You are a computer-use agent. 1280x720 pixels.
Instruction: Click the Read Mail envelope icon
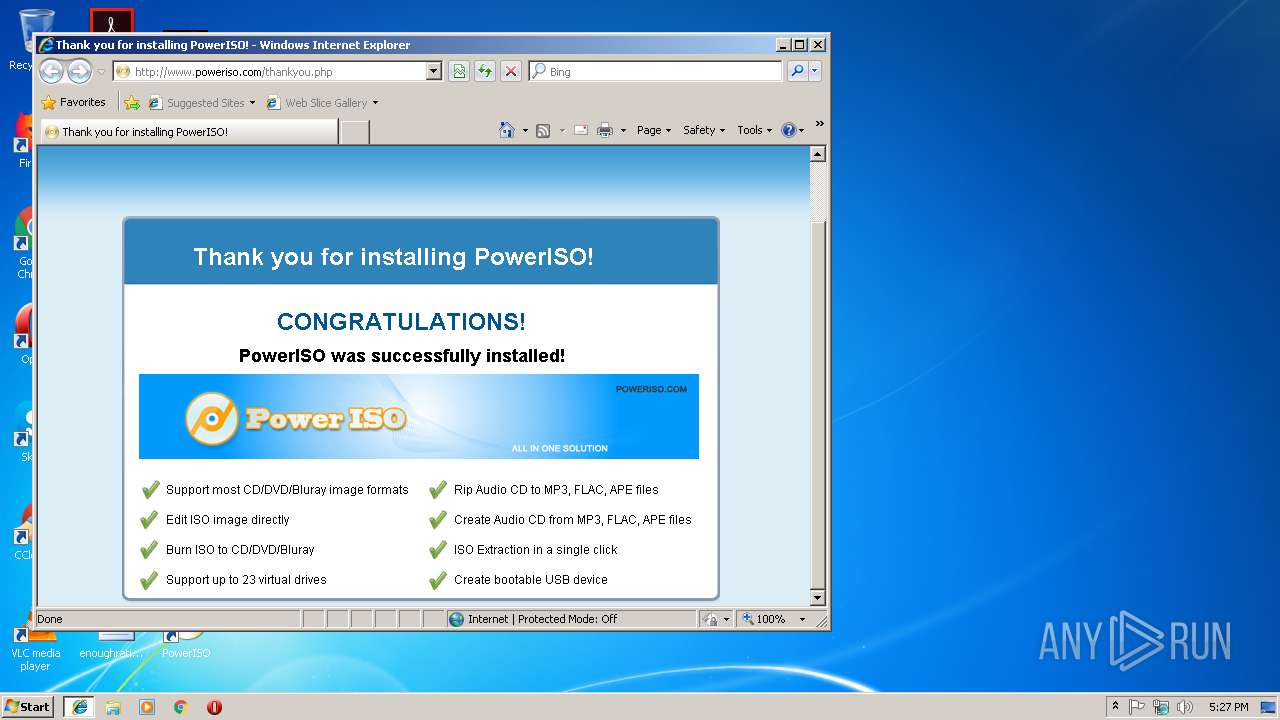tap(581, 130)
